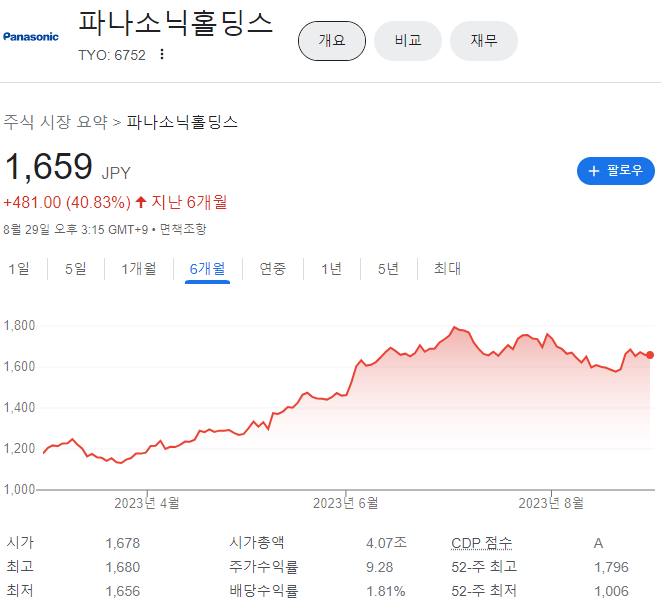Click the 주가수익률 label
This screenshot has width=661, height=605.
(x=263, y=567)
